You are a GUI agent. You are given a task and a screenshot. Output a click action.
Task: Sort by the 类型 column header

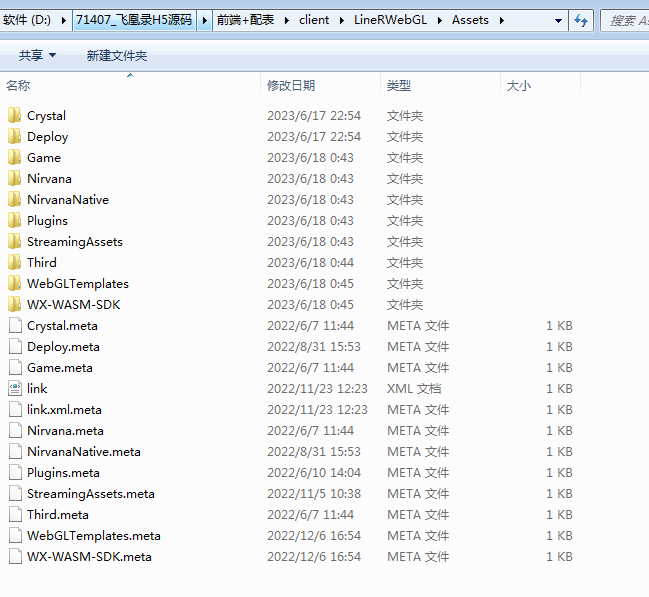point(399,86)
